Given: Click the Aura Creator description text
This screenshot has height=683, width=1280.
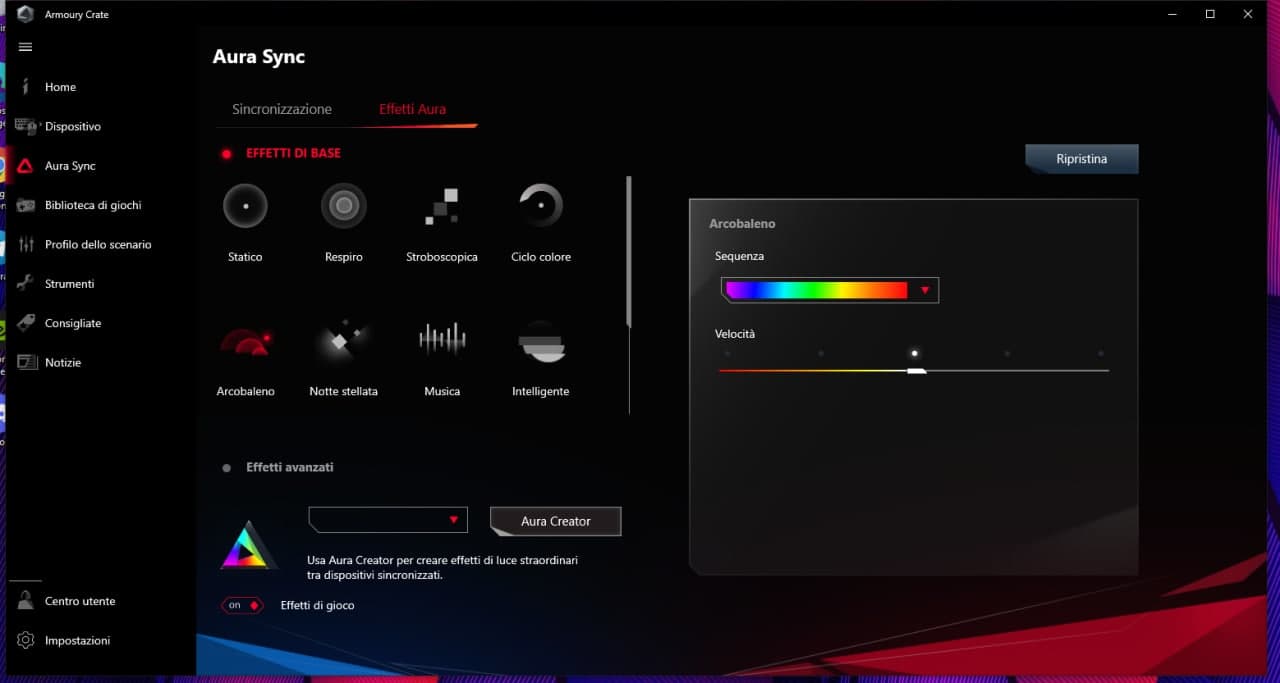Looking at the screenshot, I should 442,568.
